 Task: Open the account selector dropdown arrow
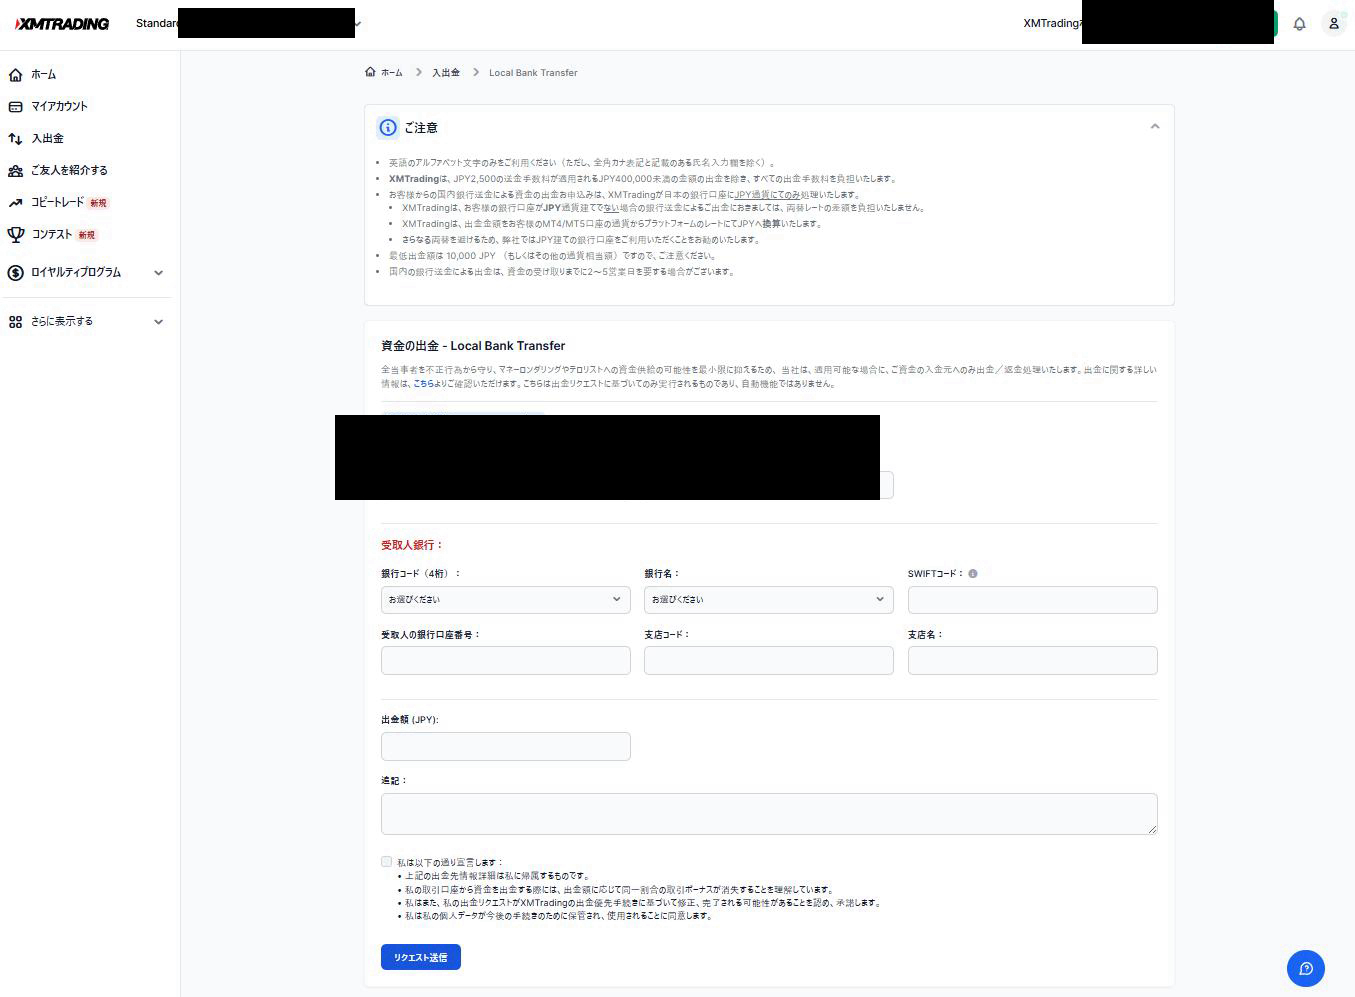pos(358,24)
